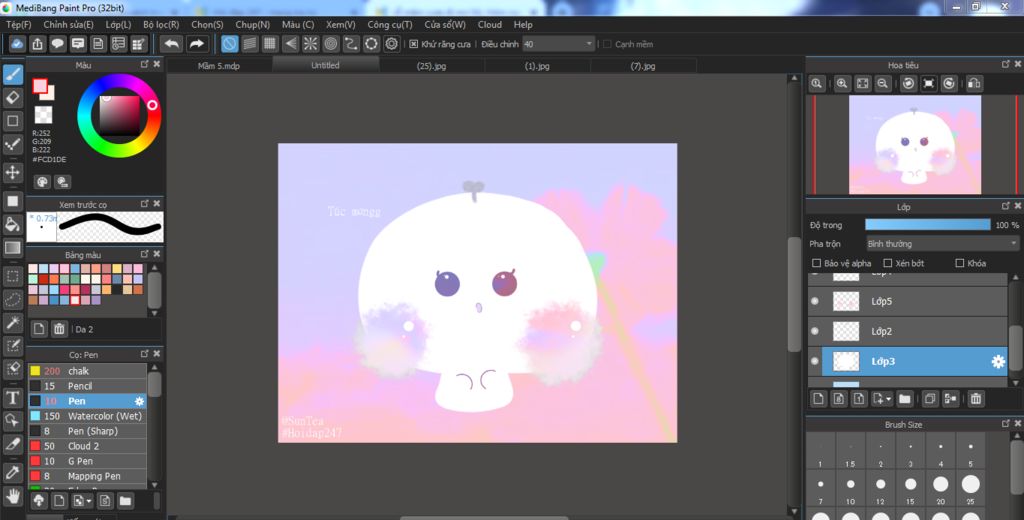Click the navigator canvas thumbnail
This screenshot has height=520, width=1024.
pos(914,144)
